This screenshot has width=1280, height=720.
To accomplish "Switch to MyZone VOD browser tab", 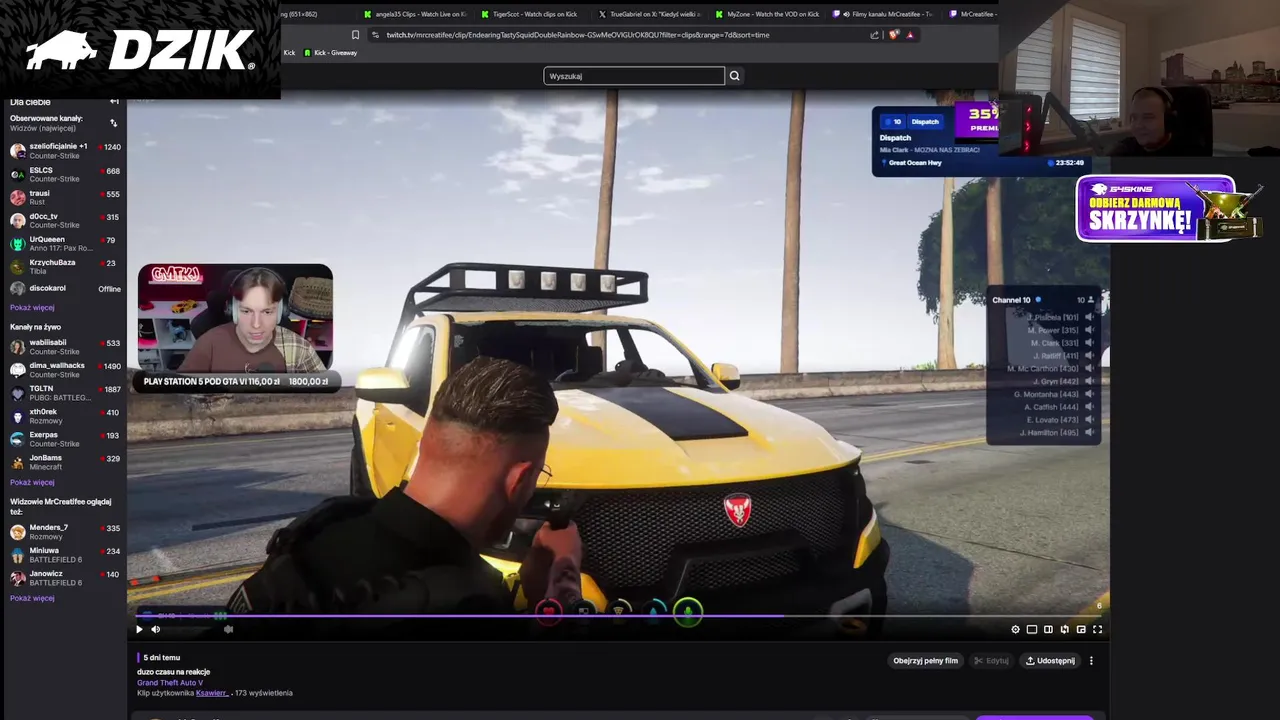I will pyautogui.click(x=766, y=14).
